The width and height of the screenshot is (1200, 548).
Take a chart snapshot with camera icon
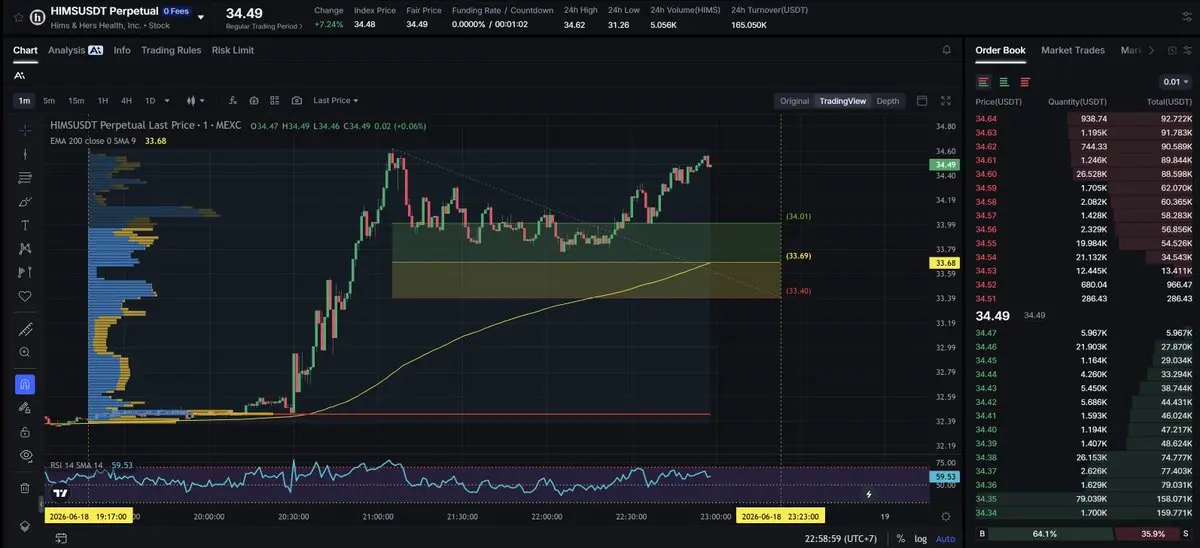297,100
